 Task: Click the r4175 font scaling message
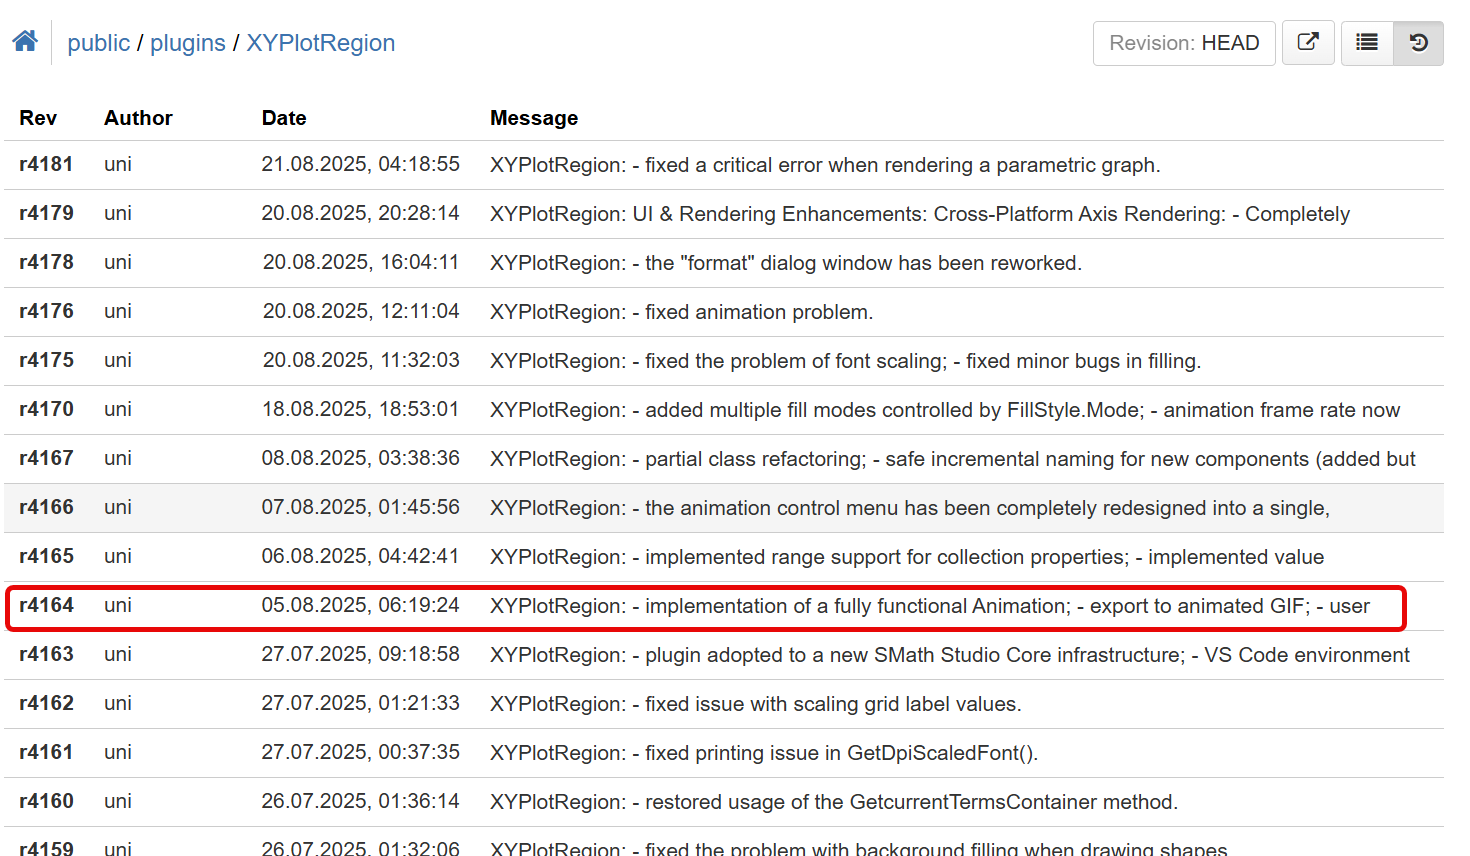tap(845, 361)
